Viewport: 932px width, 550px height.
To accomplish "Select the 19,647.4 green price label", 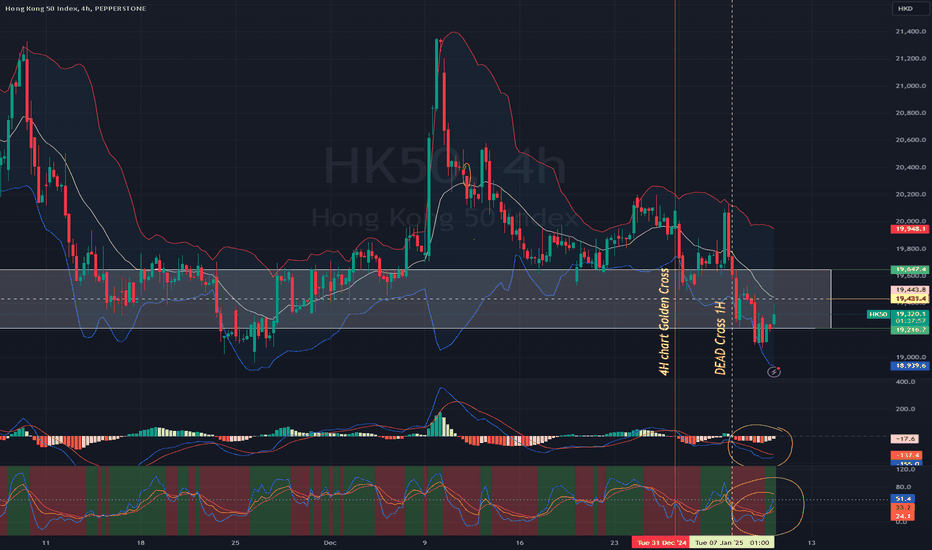I will tap(910, 269).
